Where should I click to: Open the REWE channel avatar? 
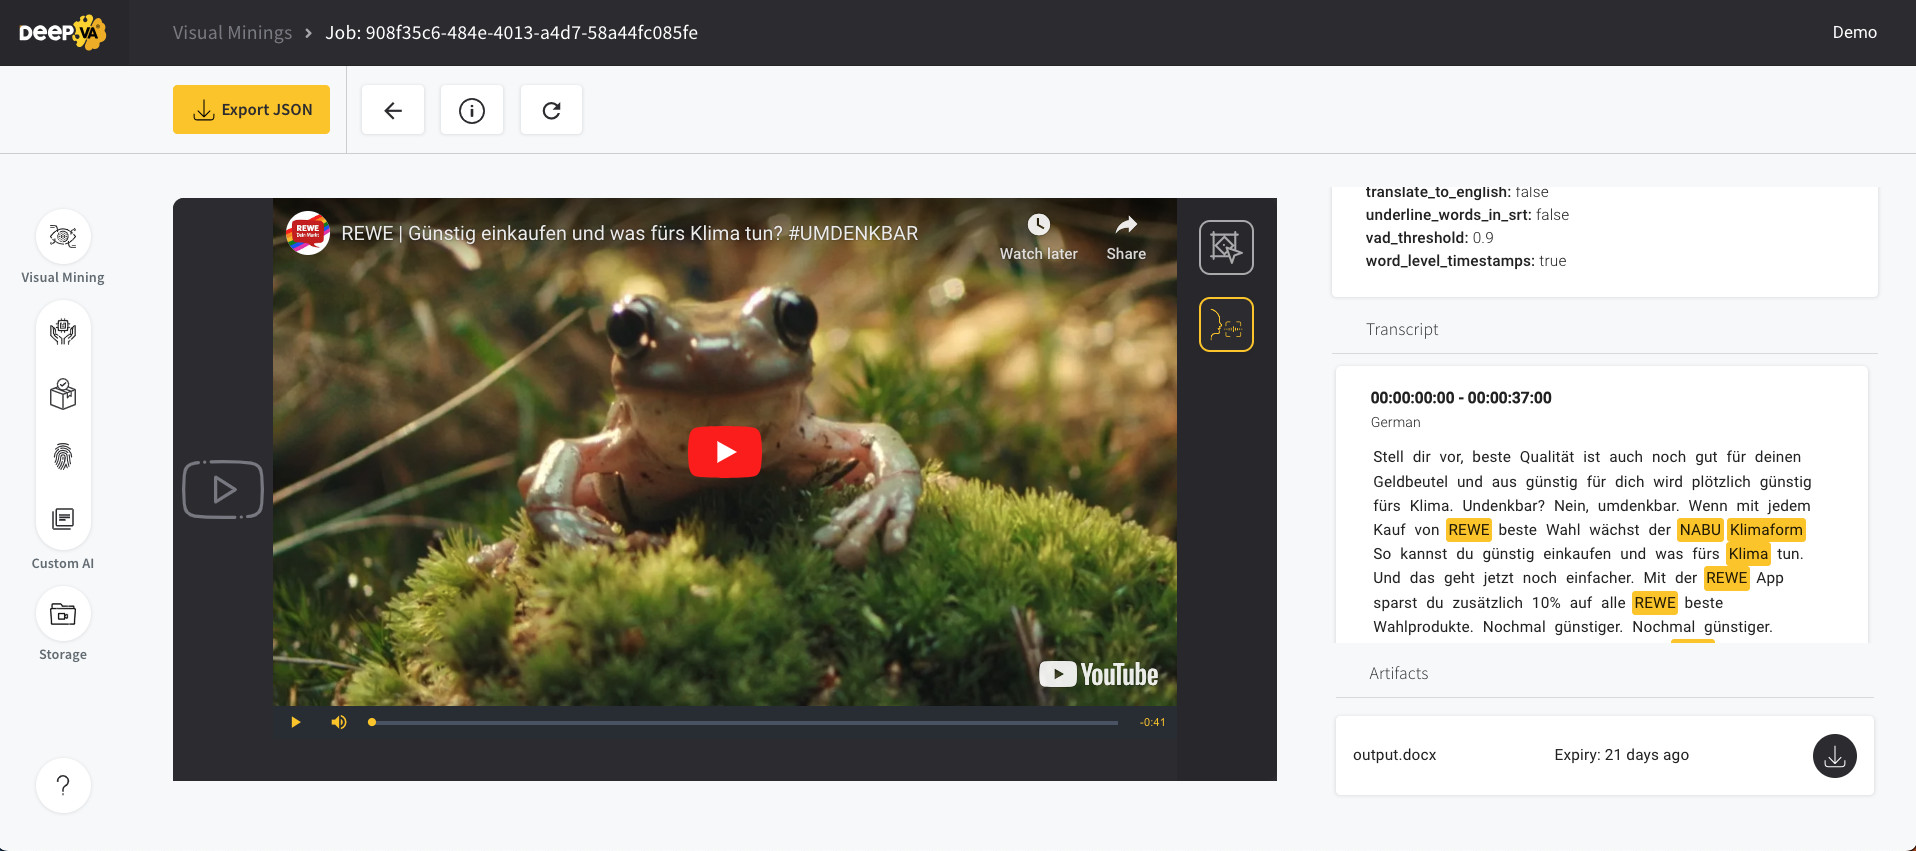308,233
